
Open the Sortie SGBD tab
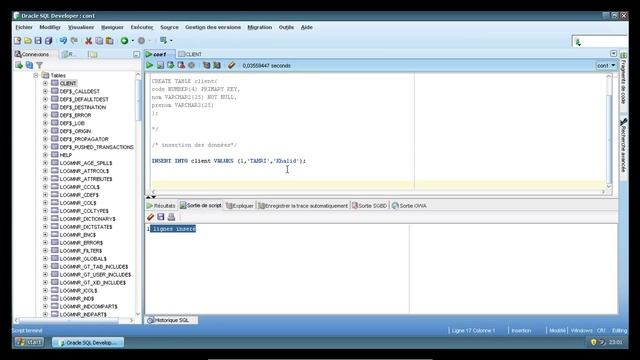coord(369,206)
